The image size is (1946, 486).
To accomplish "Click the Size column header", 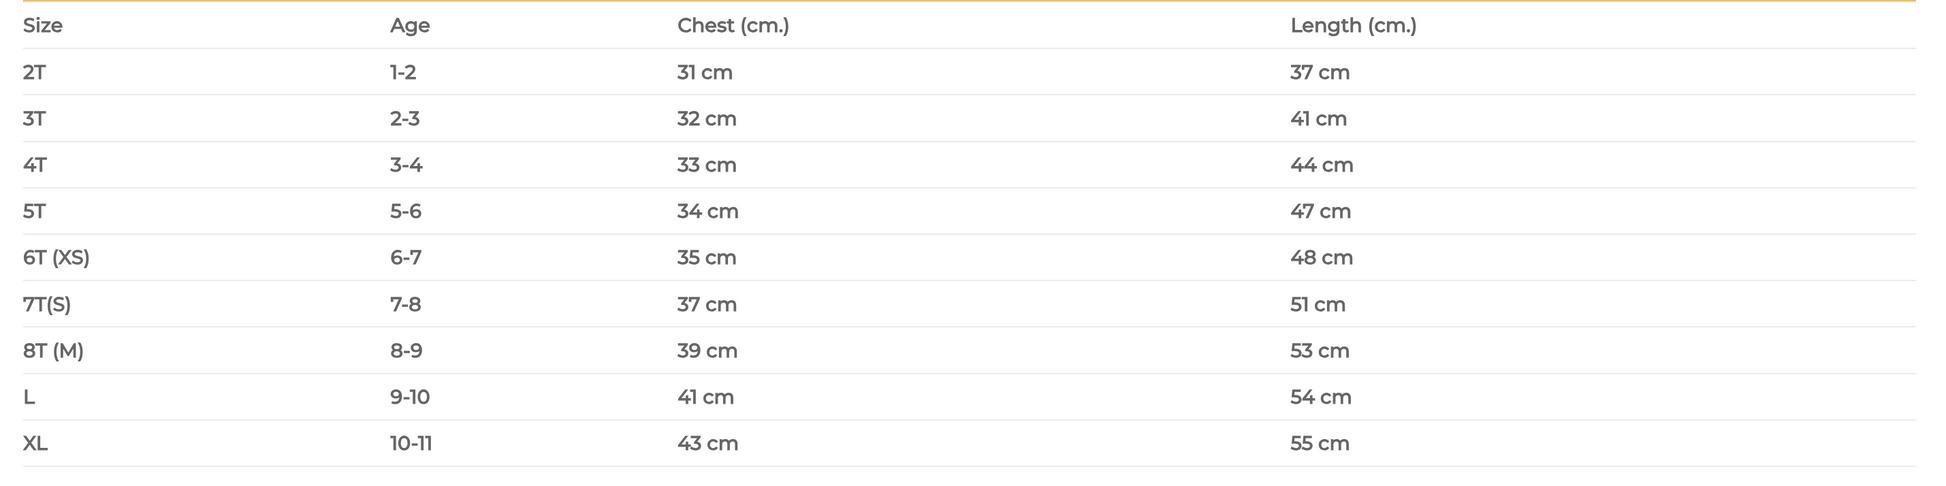I will (x=43, y=26).
